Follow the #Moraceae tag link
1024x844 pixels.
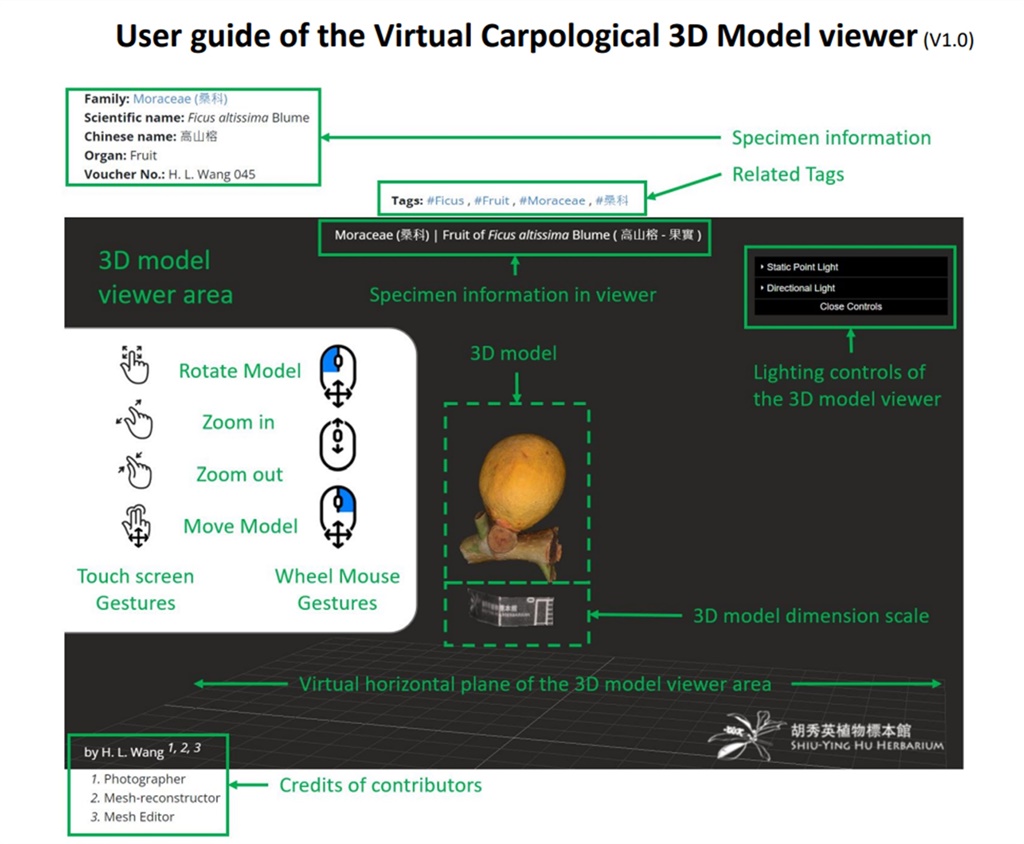click(x=554, y=200)
